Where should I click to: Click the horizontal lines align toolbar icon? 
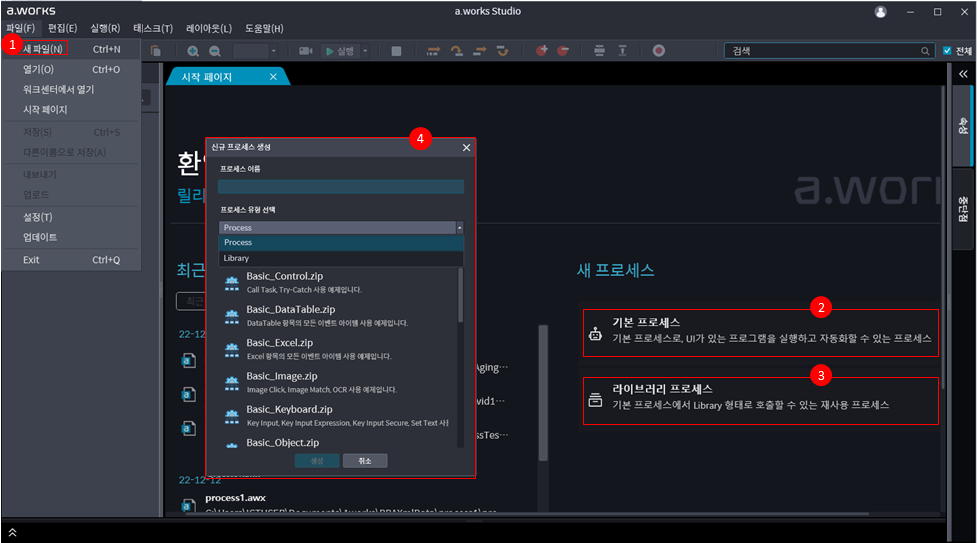tap(599, 51)
